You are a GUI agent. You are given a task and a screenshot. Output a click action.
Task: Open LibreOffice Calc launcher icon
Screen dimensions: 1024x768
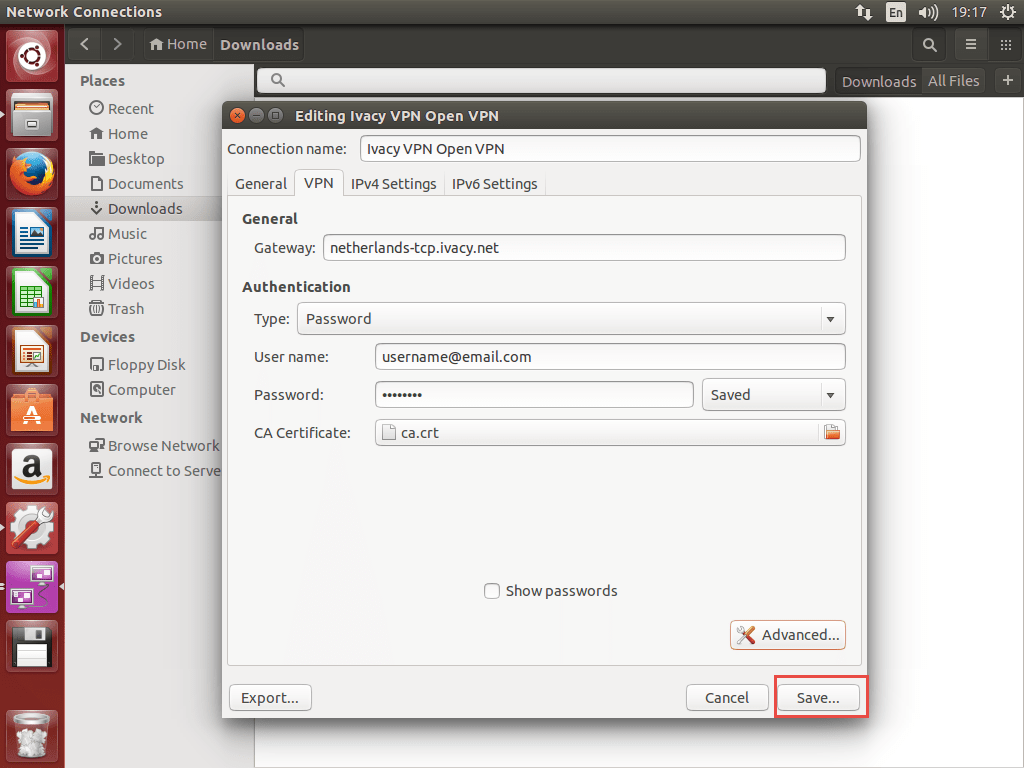[31, 292]
